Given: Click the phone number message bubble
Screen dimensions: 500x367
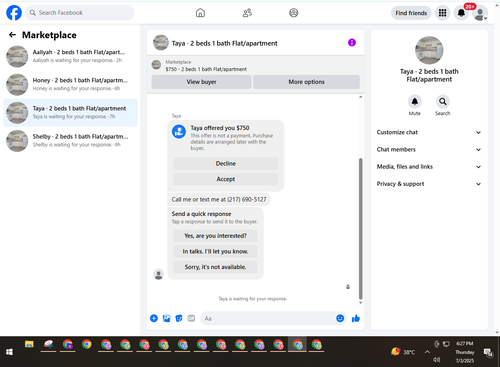Looking at the screenshot, I should 219,200.
